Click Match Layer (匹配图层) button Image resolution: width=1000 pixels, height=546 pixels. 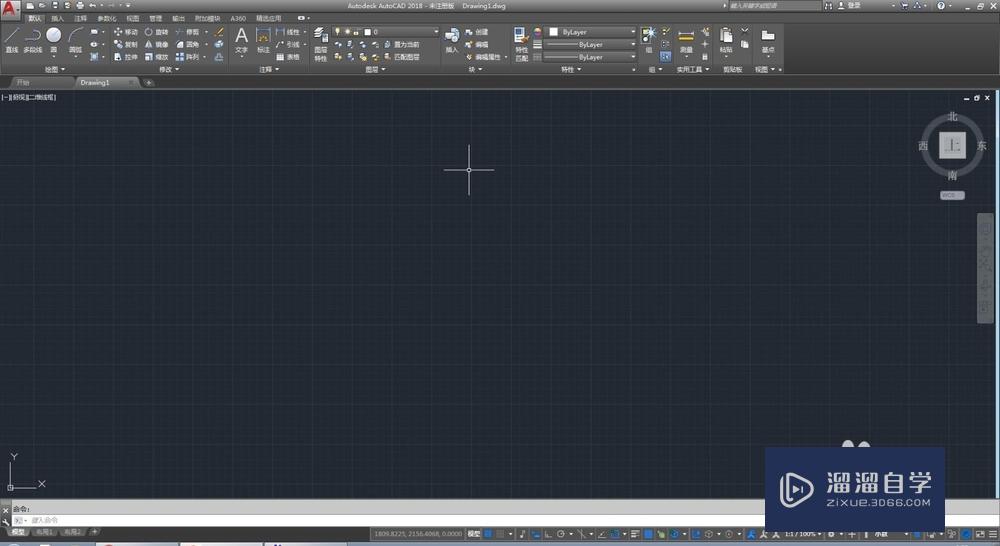click(402, 57)
